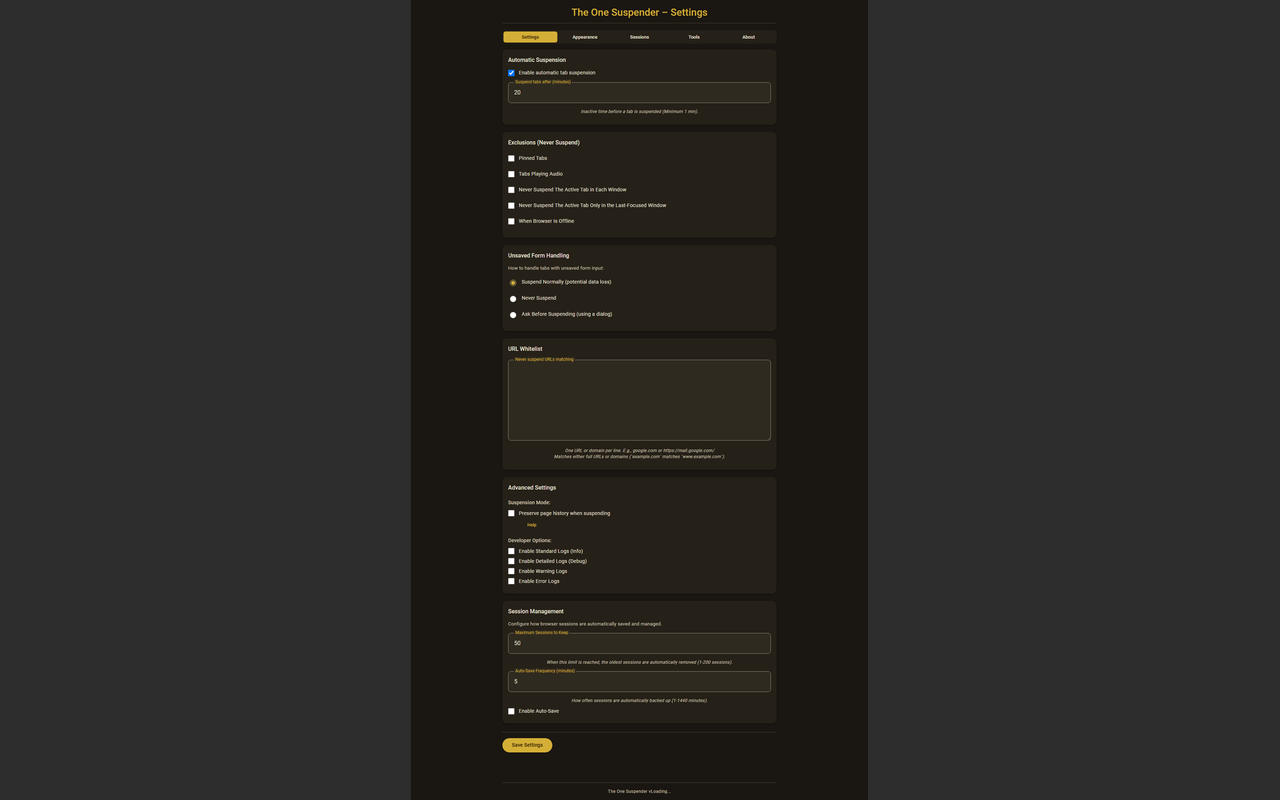Screen dimensions: 1280x800
Task: Click the Automatic Suspension section heading
Action: click(x=537, y=60)
